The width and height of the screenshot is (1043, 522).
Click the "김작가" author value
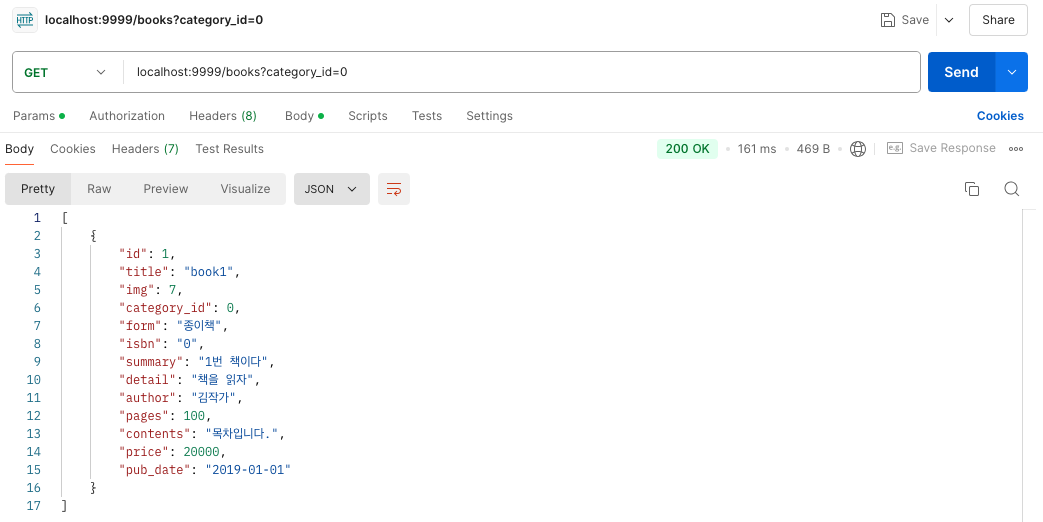213,398
